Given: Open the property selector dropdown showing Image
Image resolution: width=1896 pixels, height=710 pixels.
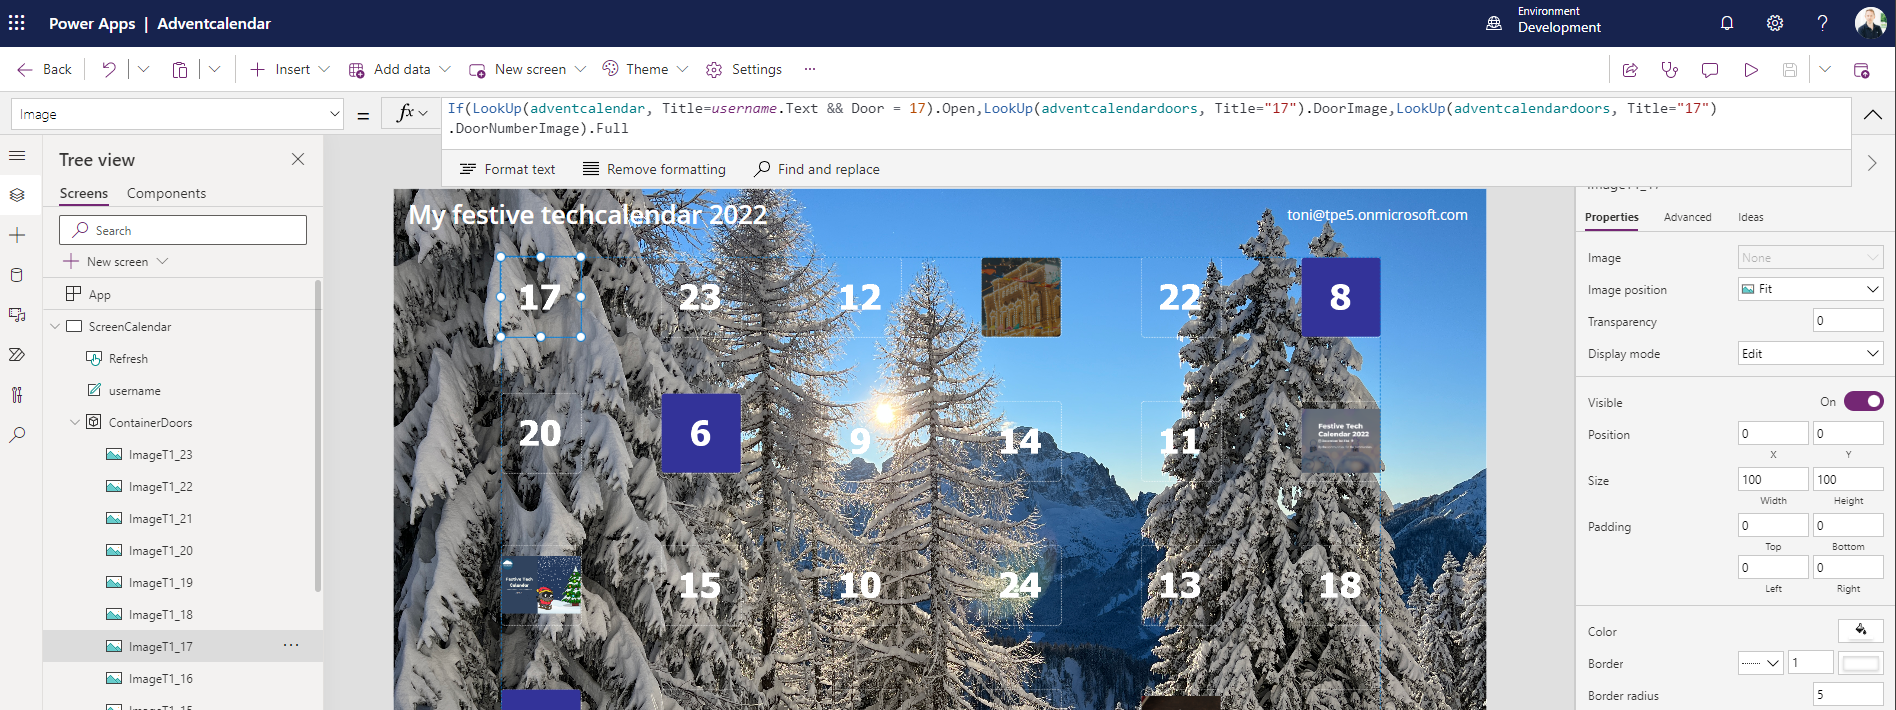Looking at the screenshot, I should (x=178, y=114).
